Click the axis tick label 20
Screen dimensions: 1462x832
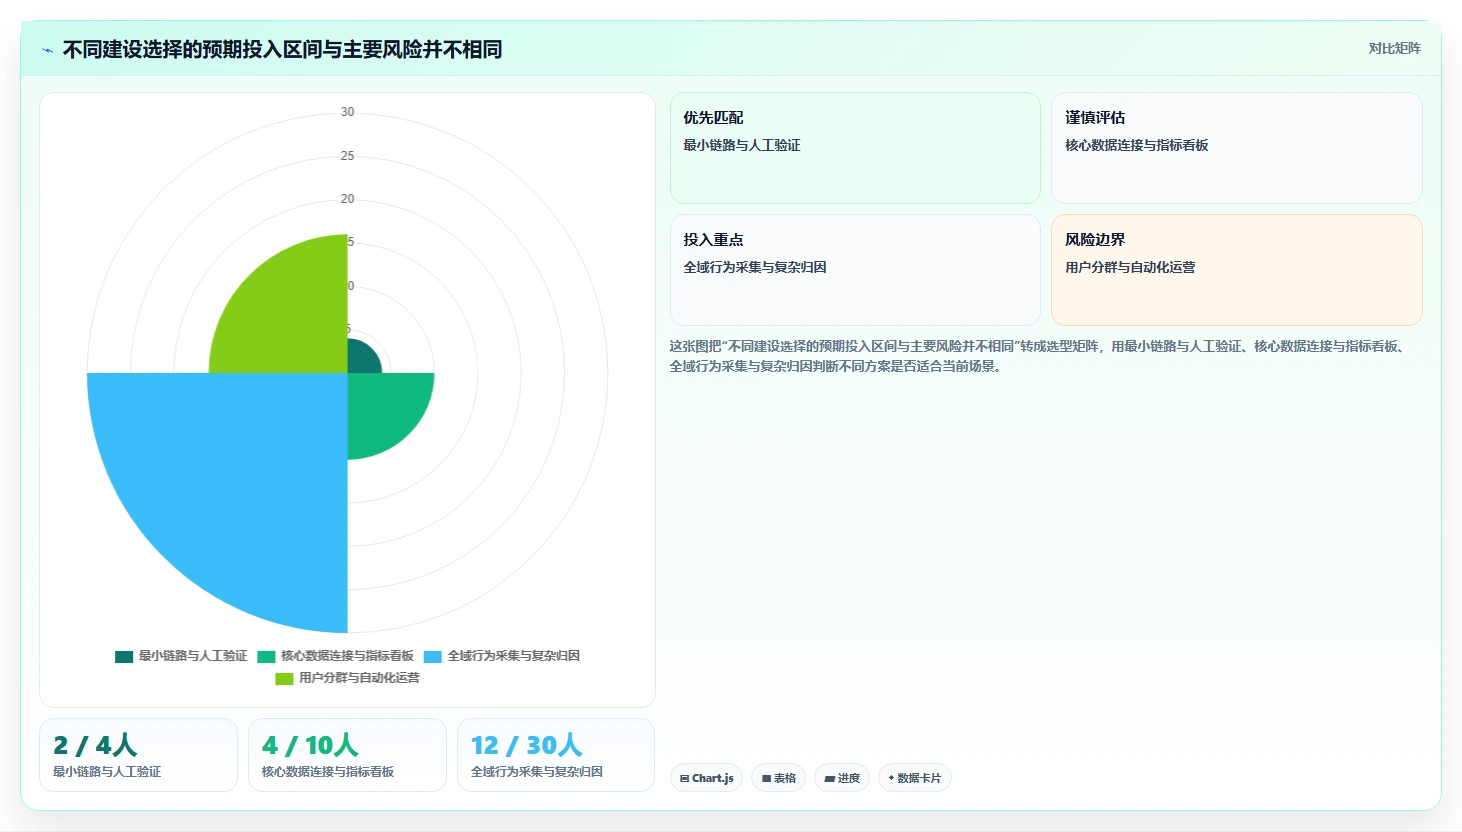[347, 199]
